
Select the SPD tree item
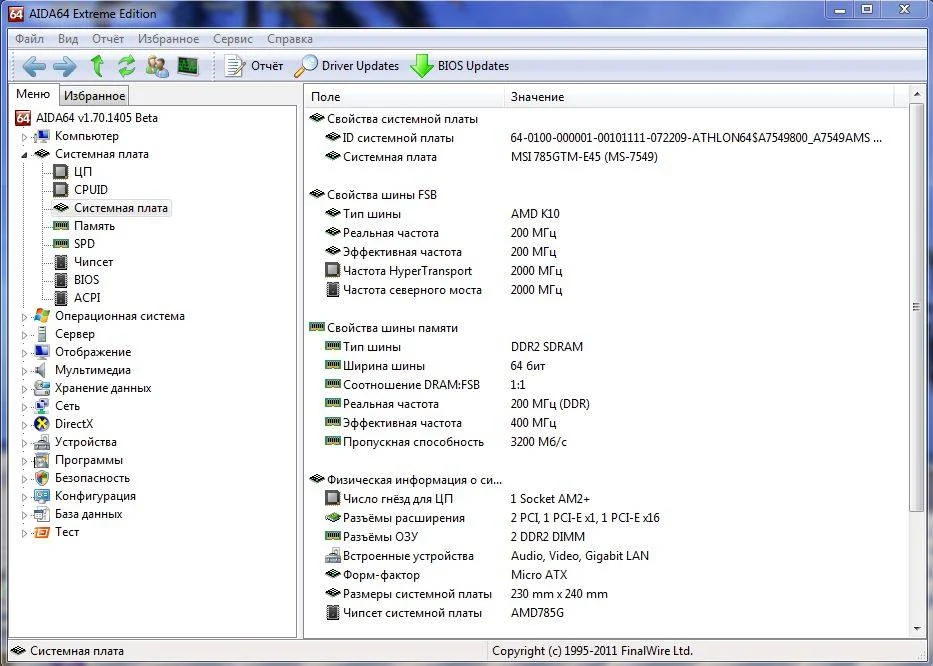84,244
